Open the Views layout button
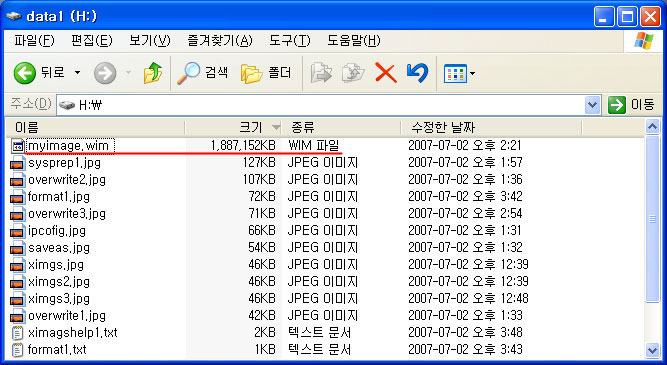 (x=455, y=74)
